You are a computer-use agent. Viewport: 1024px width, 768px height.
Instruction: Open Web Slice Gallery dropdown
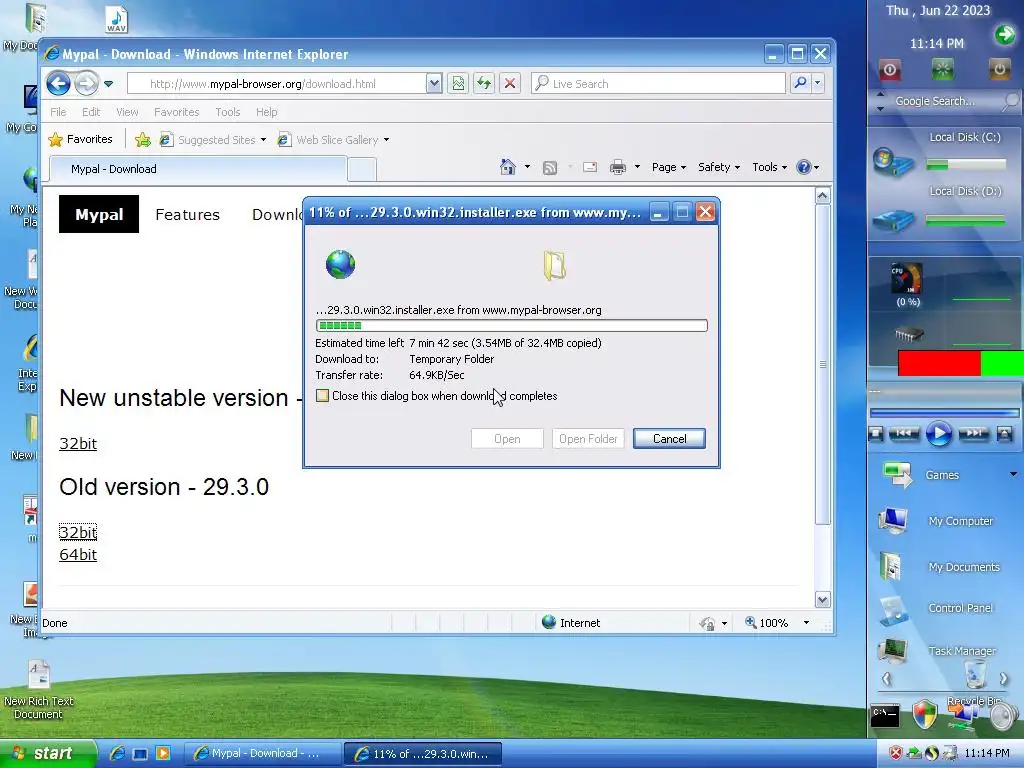pyautogui.click(x=333, y=140)
